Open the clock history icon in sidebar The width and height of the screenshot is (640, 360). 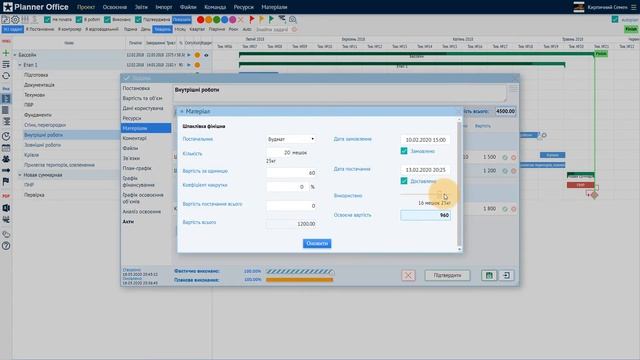pos(6,136)
